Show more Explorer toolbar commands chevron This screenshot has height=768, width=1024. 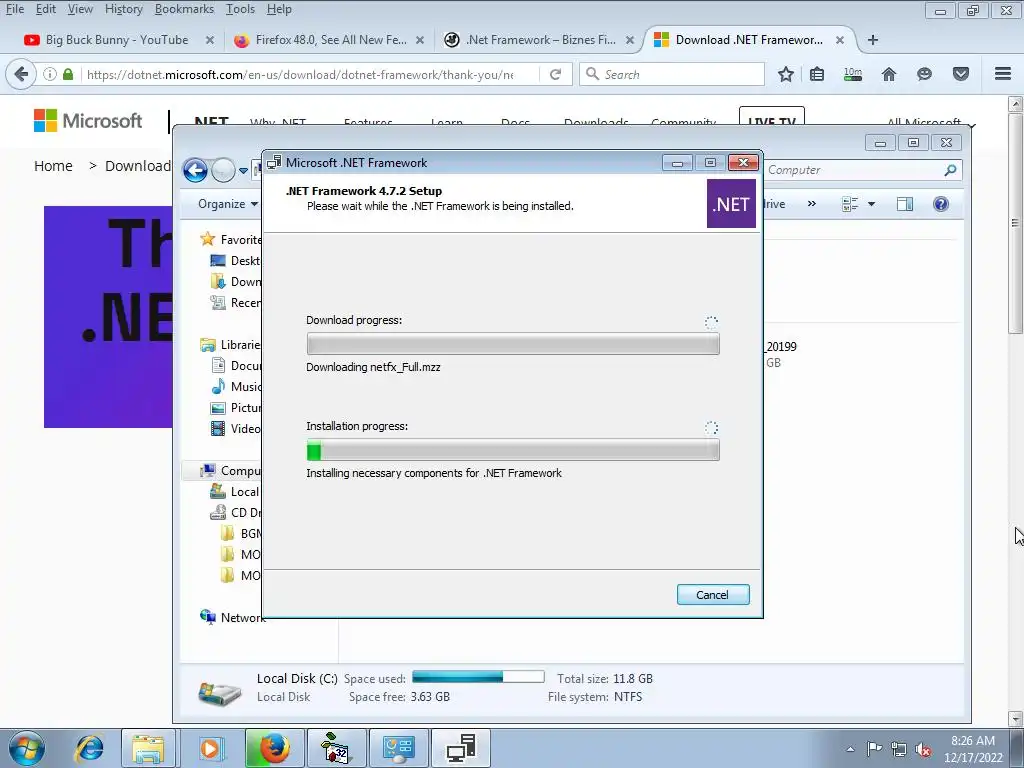811,204
